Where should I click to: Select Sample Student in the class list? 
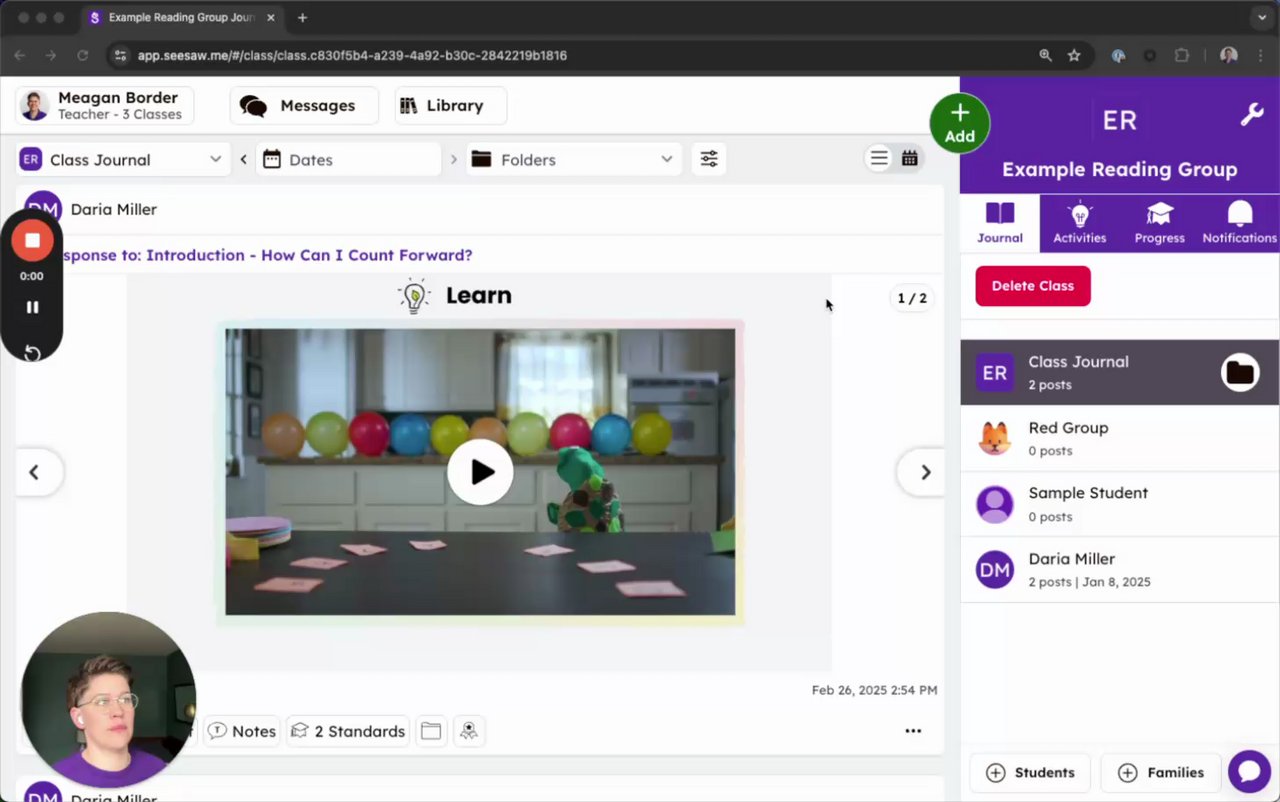1120,504
